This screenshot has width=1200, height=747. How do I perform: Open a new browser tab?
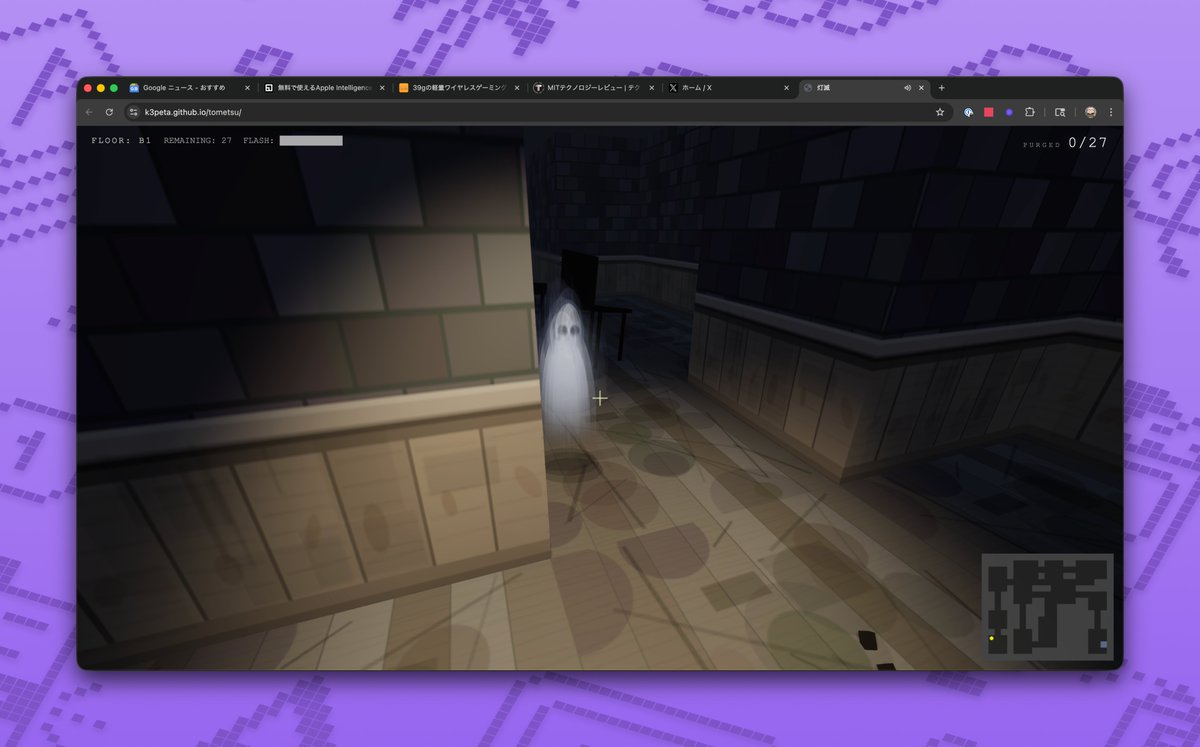click(941, 88)
